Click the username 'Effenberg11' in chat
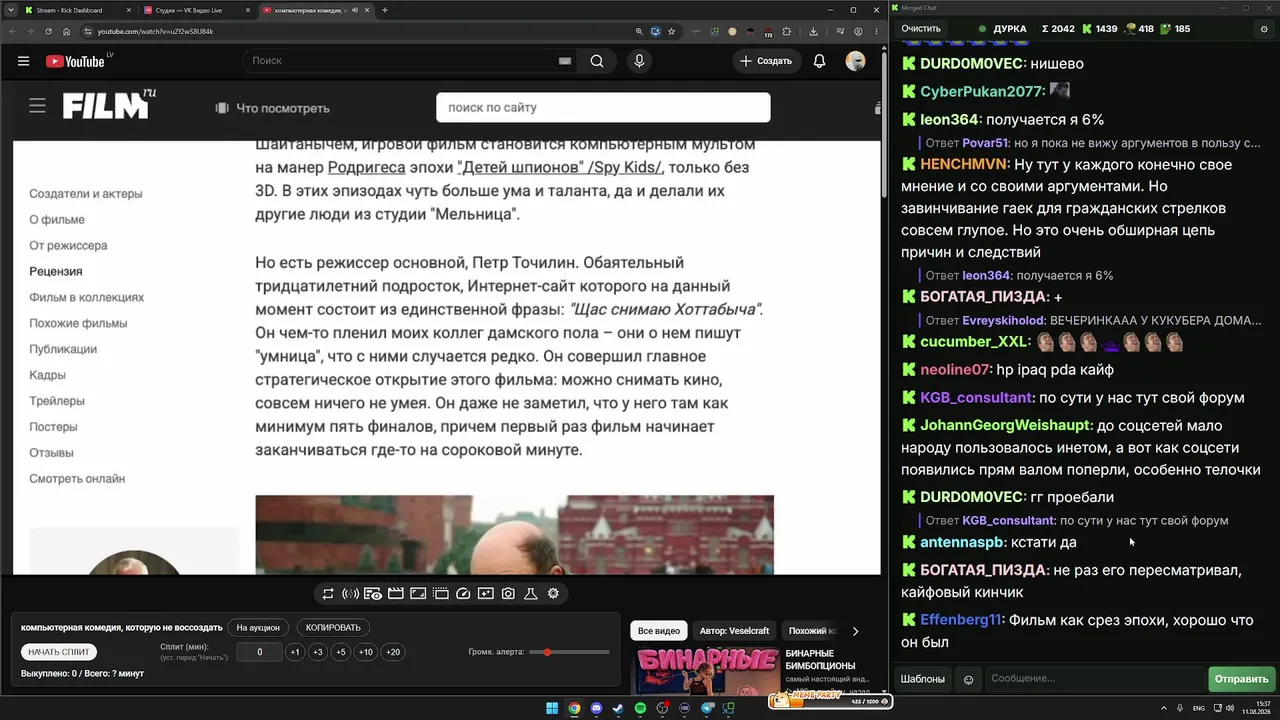The height and width of the screenshot is (720, 1280). coord(961,620)
